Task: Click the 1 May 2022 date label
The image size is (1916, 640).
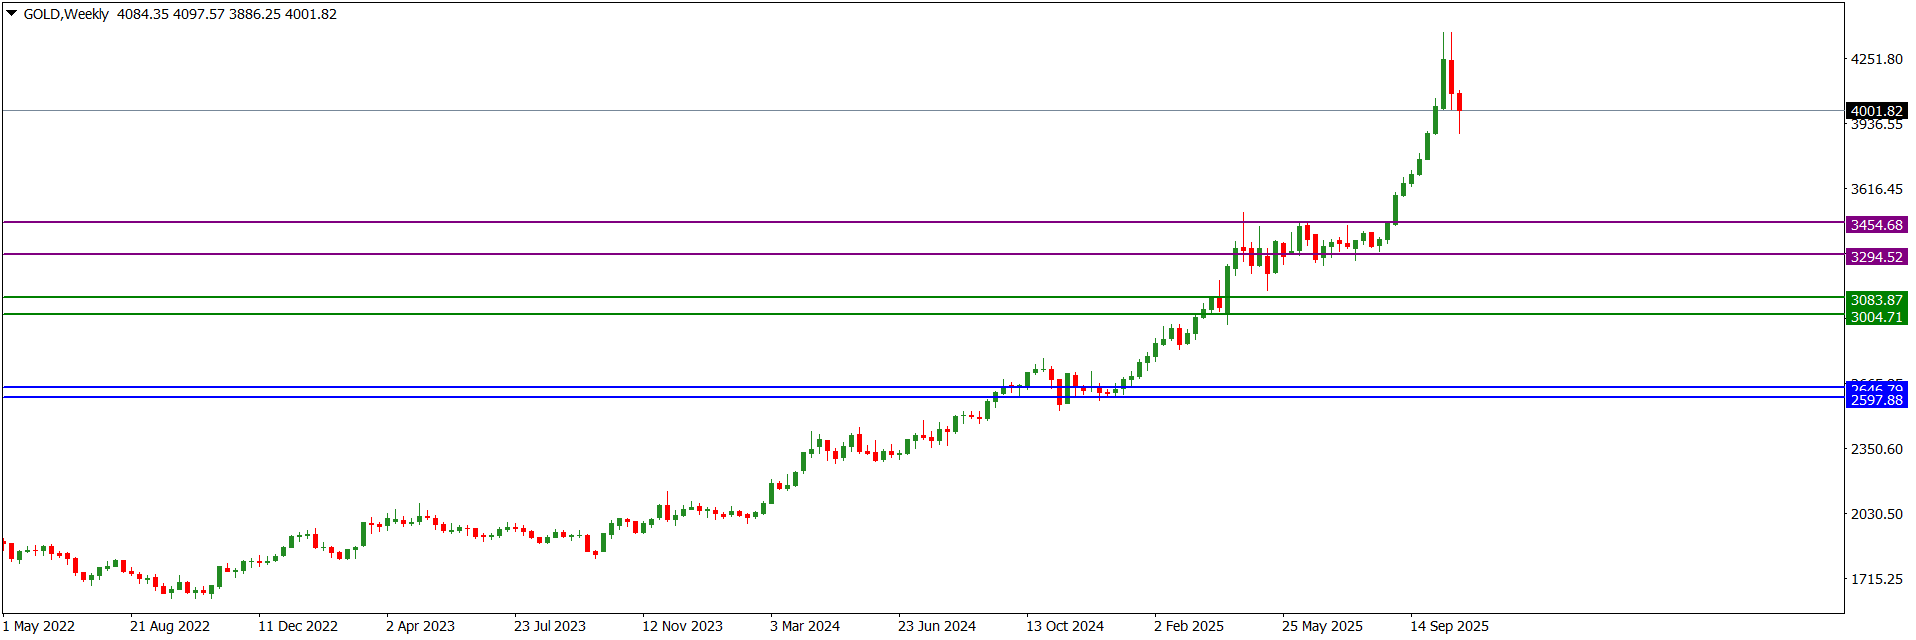Action: 39,626
